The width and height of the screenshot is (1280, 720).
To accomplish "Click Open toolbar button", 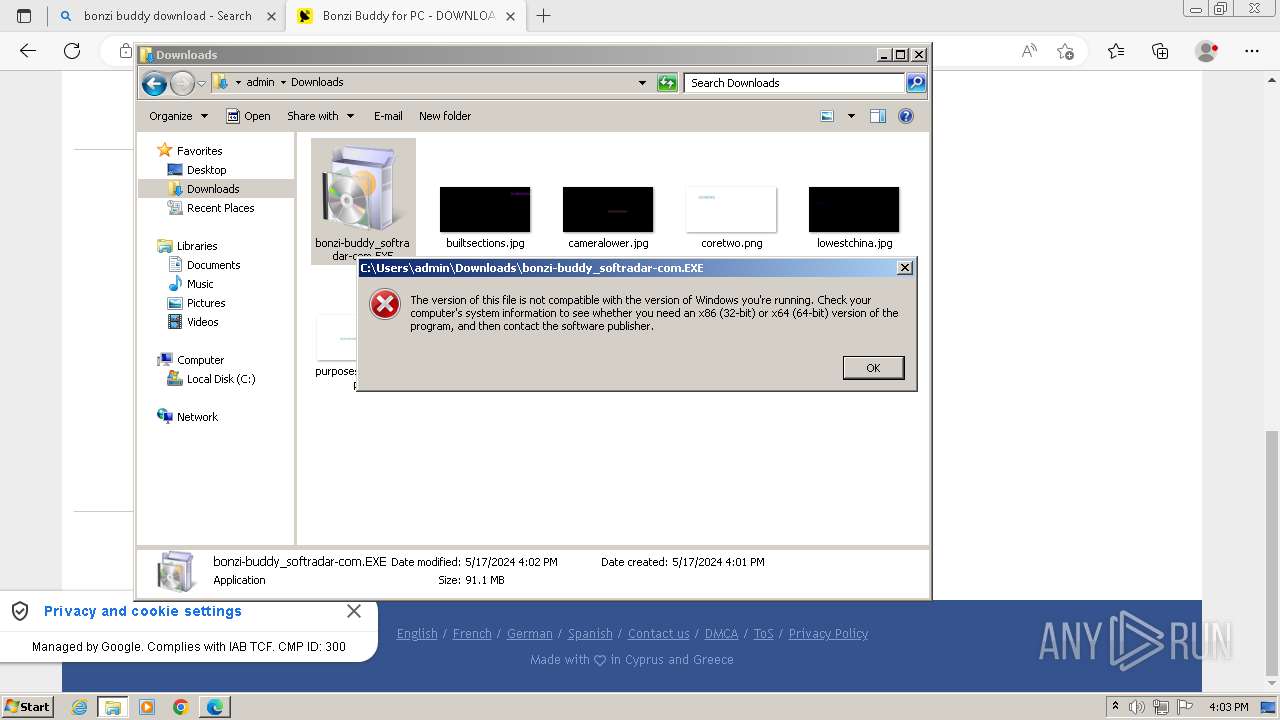I will click(248, 116).
